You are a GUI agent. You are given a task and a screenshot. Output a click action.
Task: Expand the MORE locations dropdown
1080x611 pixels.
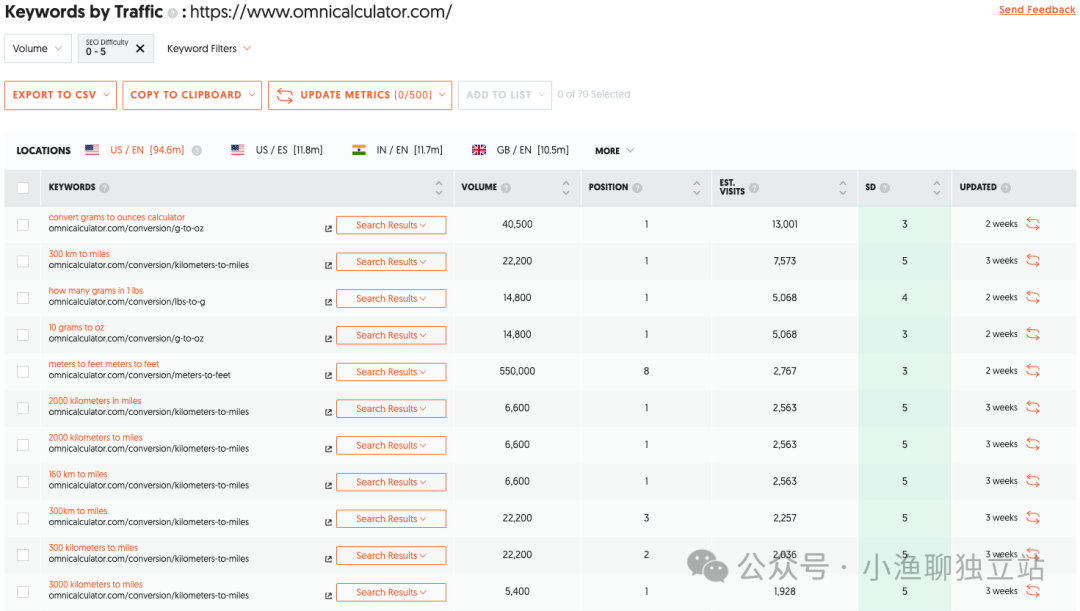pos(614,151)
